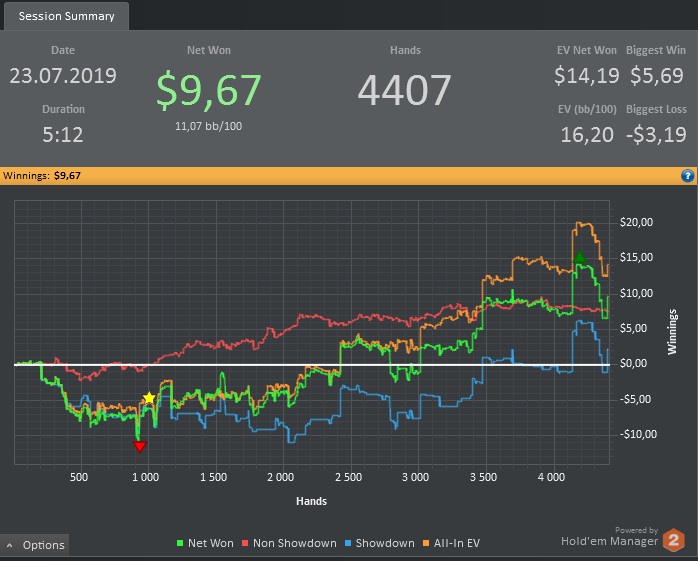Expand the Options panel chevron

9,545
